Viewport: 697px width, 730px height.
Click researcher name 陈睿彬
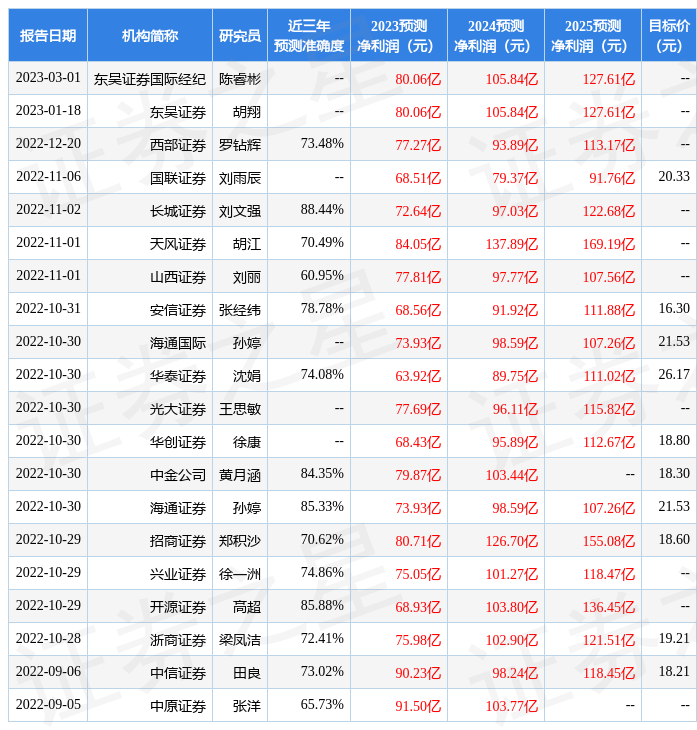(x=240, y=79)
